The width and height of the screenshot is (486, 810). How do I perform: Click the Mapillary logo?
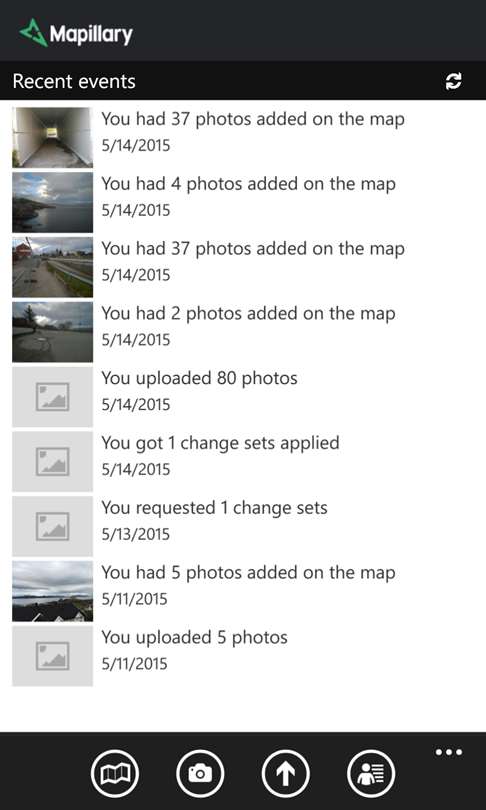pos(76,34)
